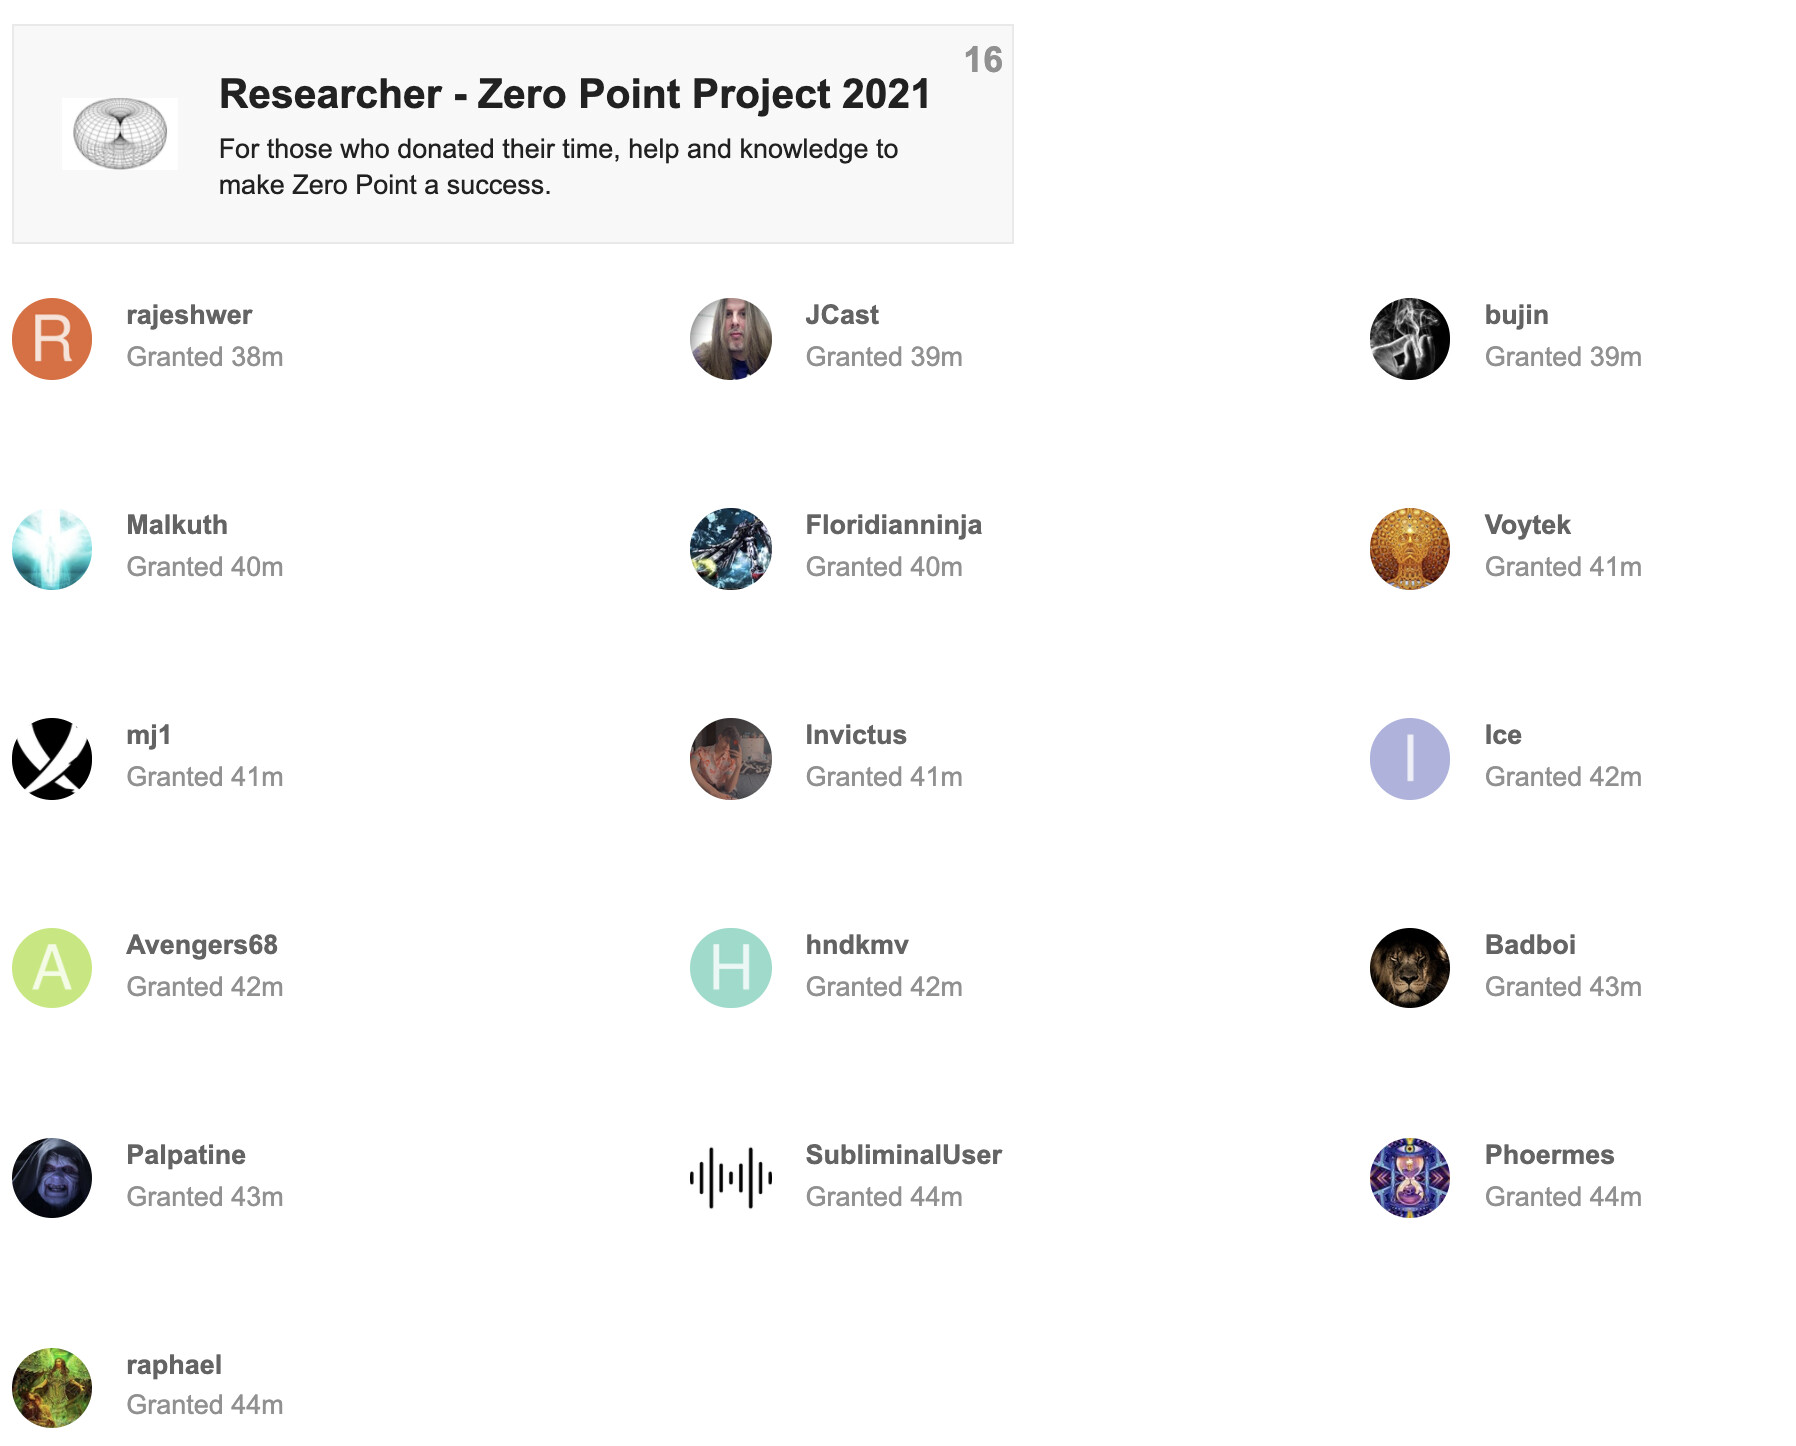
Task: Click bujin's smoke avatar
Action: 1410,339
